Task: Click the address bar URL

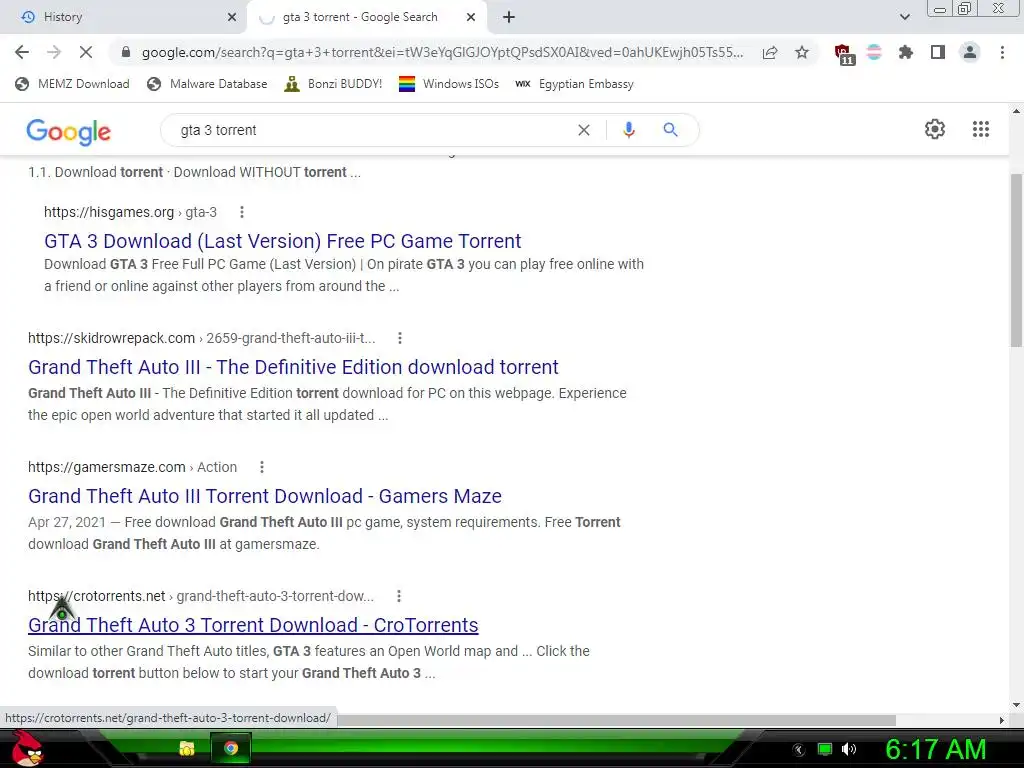Action: point(442,52)
